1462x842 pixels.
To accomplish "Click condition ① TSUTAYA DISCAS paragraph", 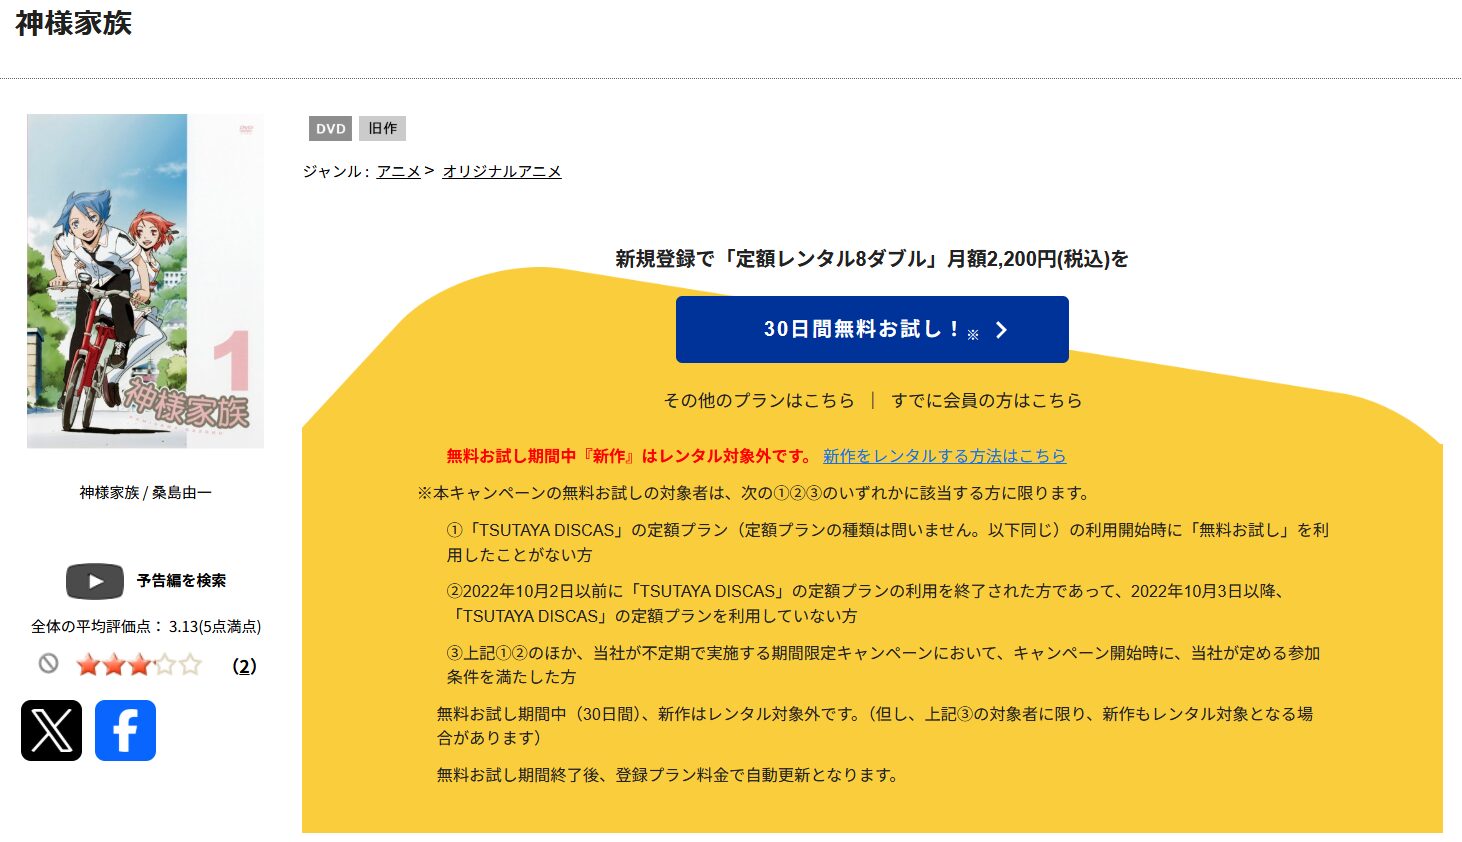I will coord(888,542).
